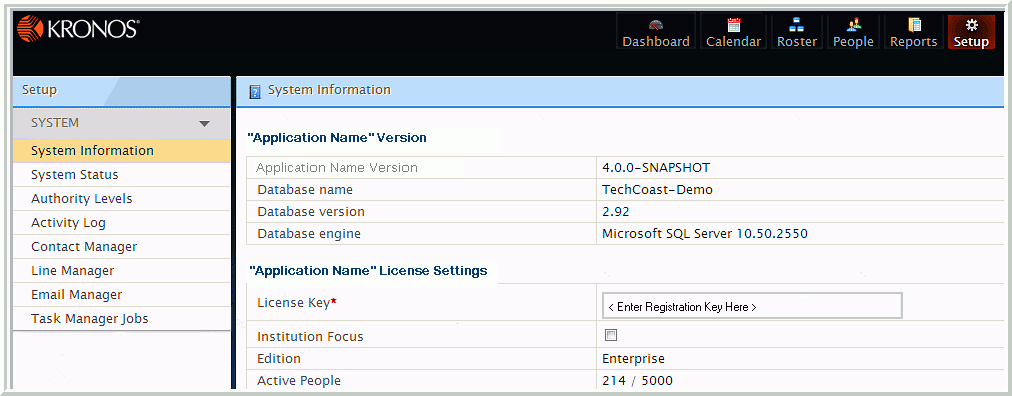Click the Setup panel header
The height and width of the screenshot is (396, 1012).
coord(121,91)
